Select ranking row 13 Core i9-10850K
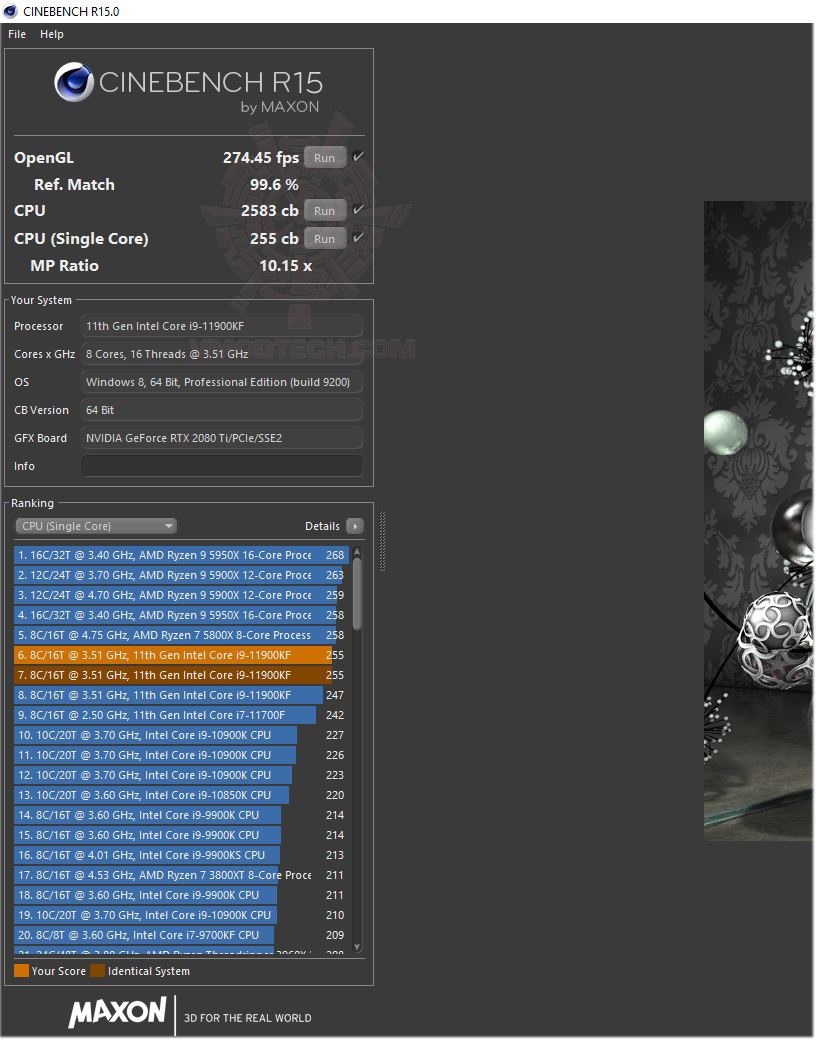 180,795
